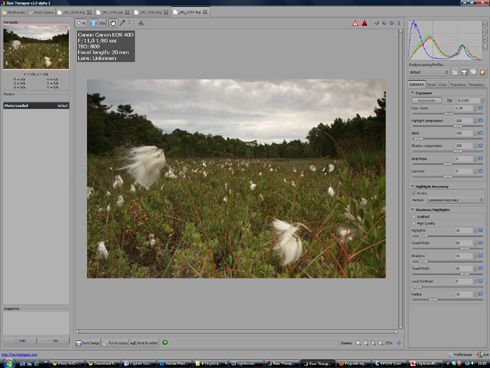Click the first zoom magnifier icon
490x368 pixels.
[x=358, y=343]
